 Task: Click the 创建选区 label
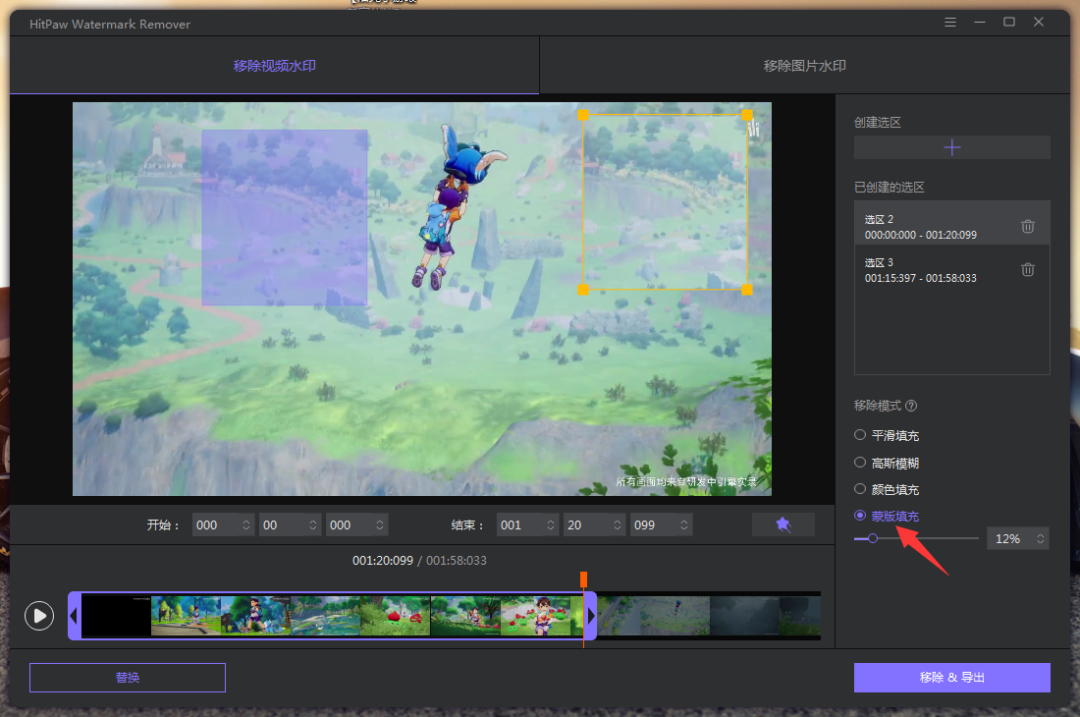(x=878, y=123)
